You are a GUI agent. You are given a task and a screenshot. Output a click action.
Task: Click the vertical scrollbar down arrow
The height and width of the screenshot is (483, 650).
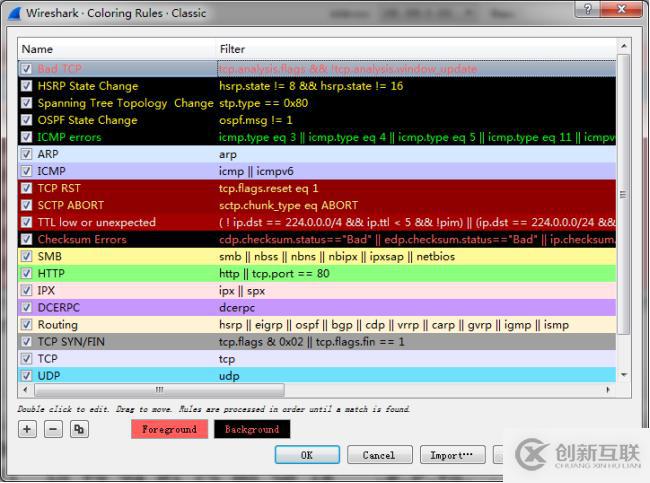pyautogui.click(x=624, y=375)
